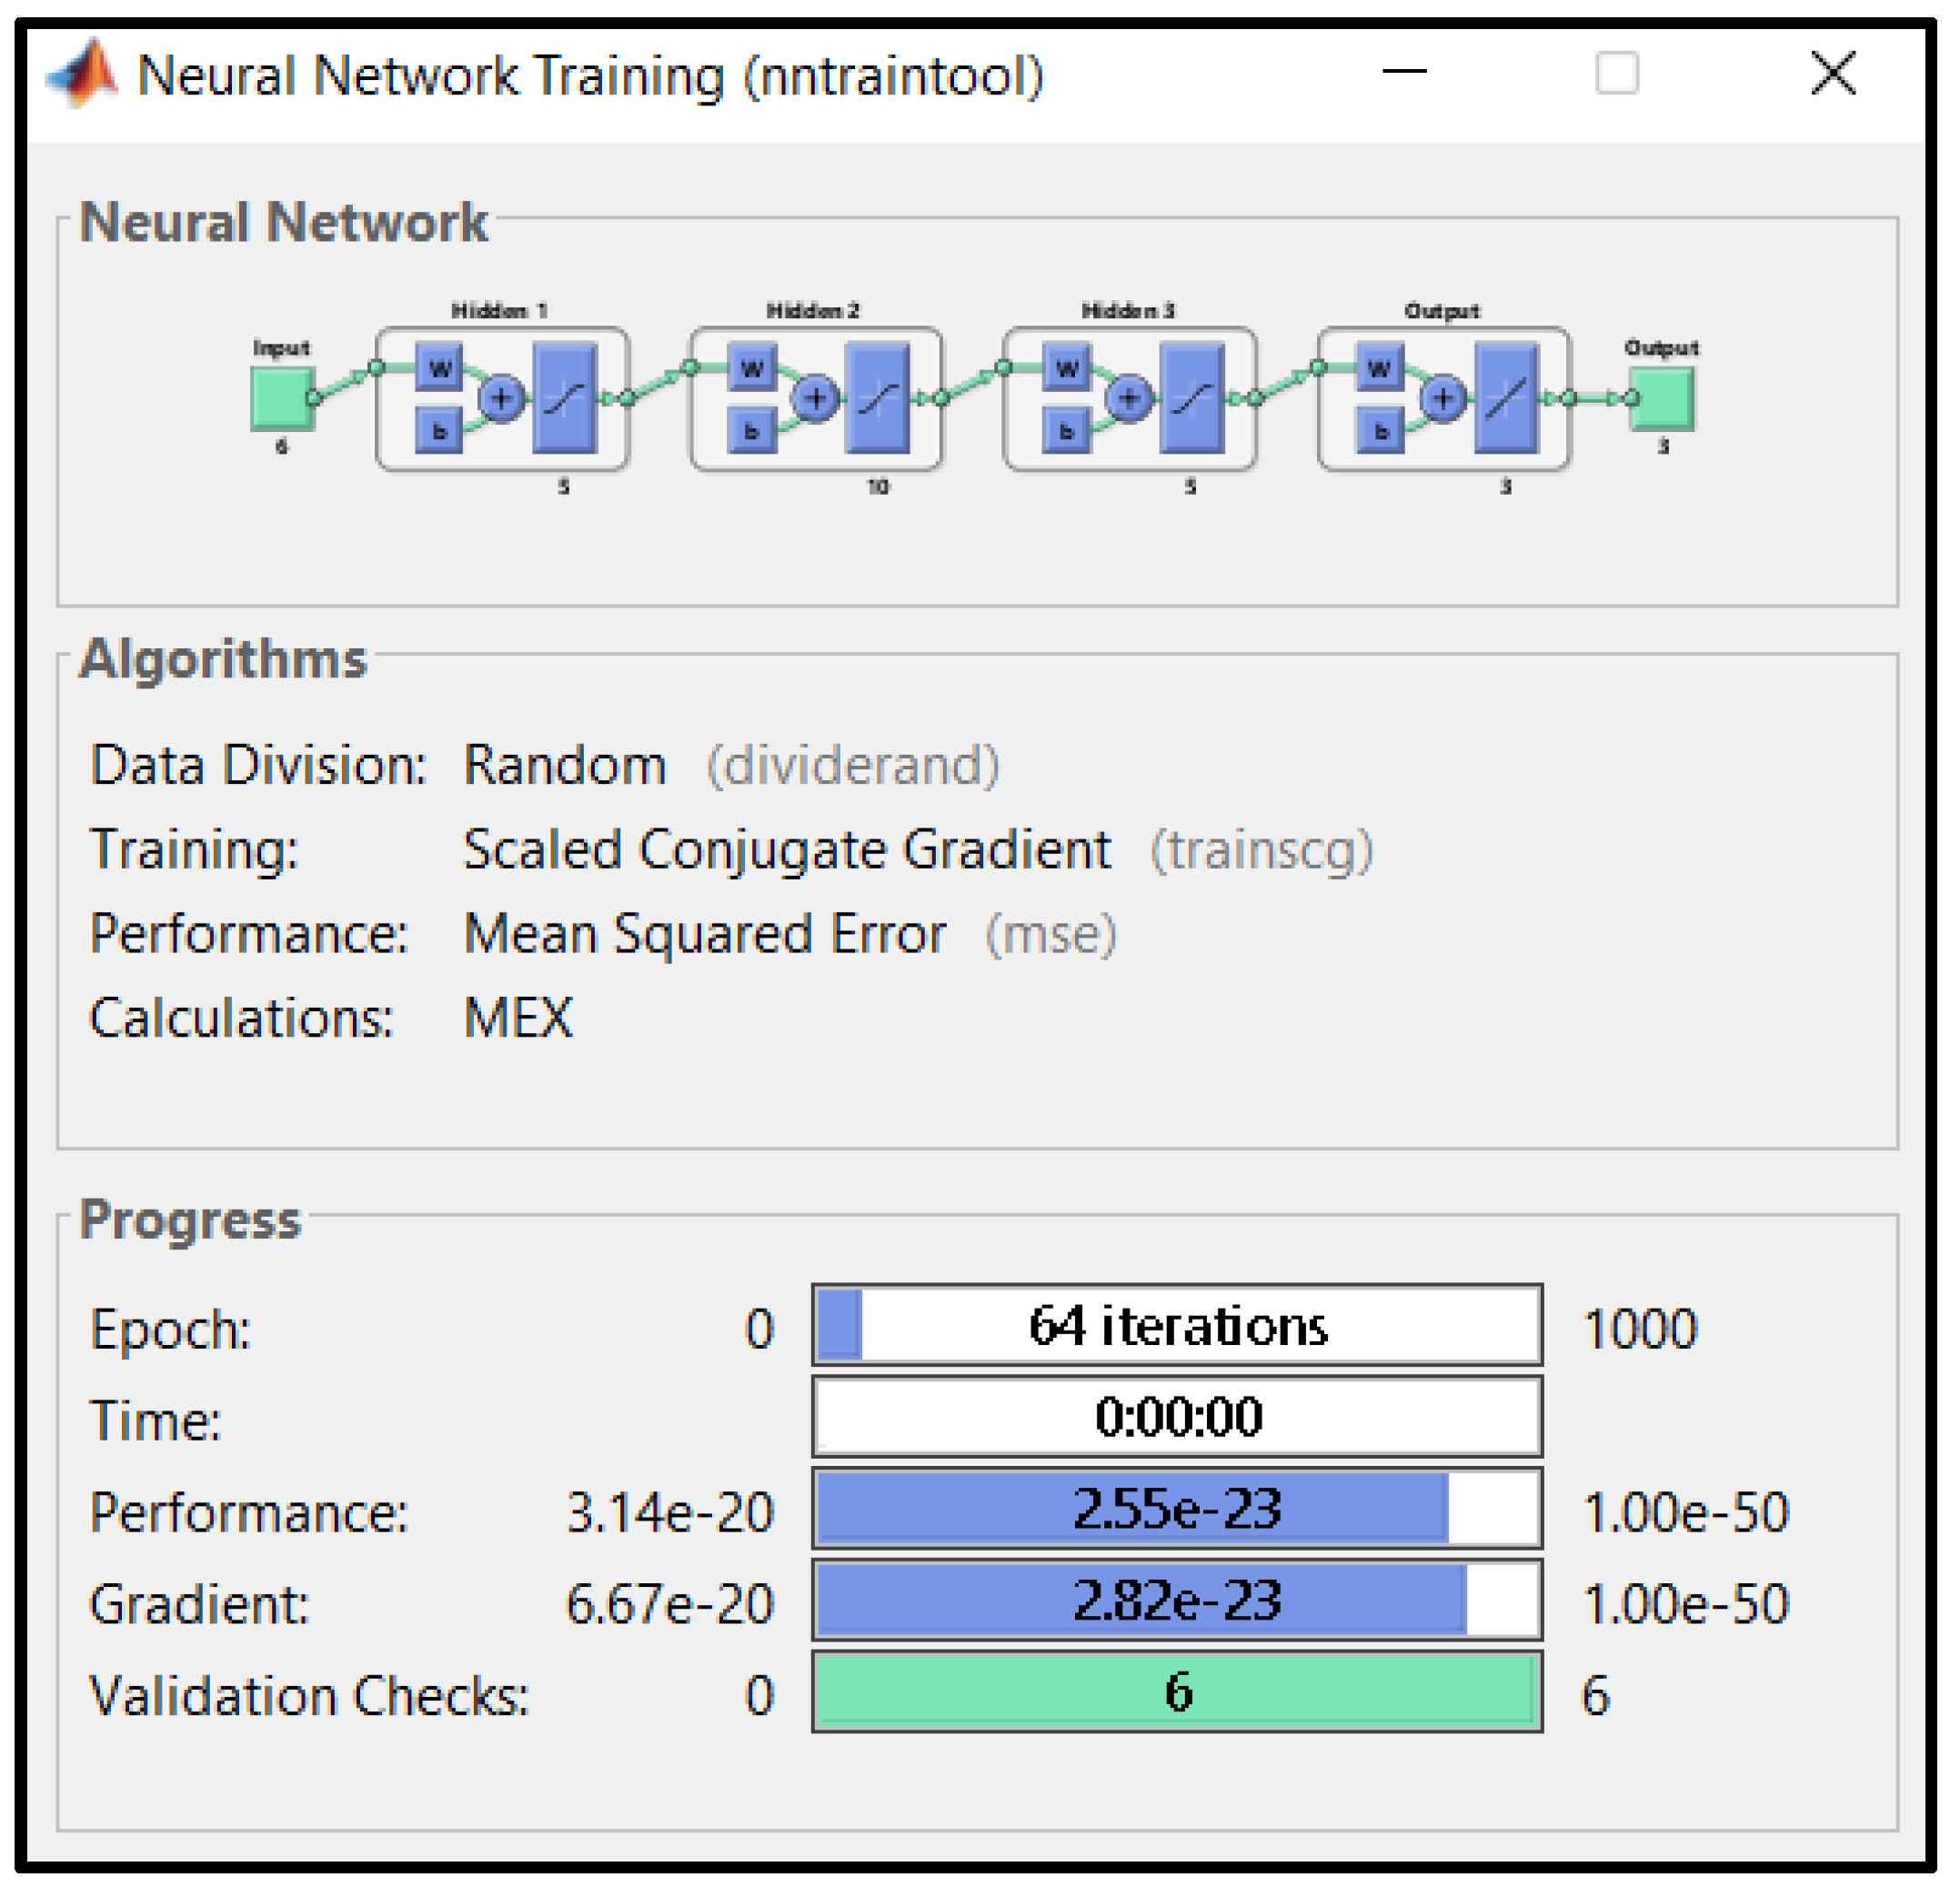Click the trainscg training function link
Screen dimensions: 1960x1887
(1262, 851)
